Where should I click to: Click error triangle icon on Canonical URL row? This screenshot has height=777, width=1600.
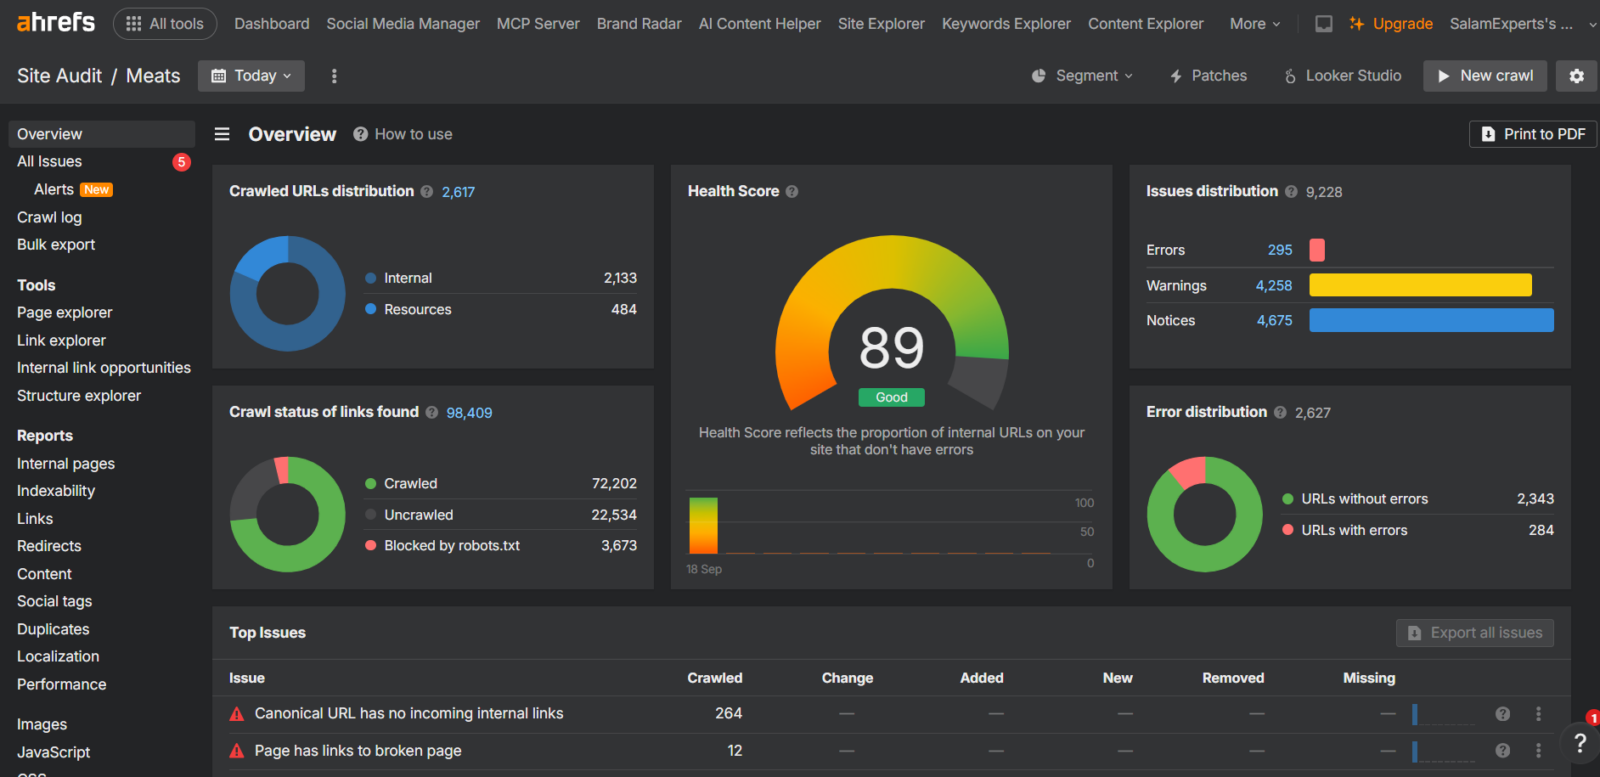tap(237, 714)
